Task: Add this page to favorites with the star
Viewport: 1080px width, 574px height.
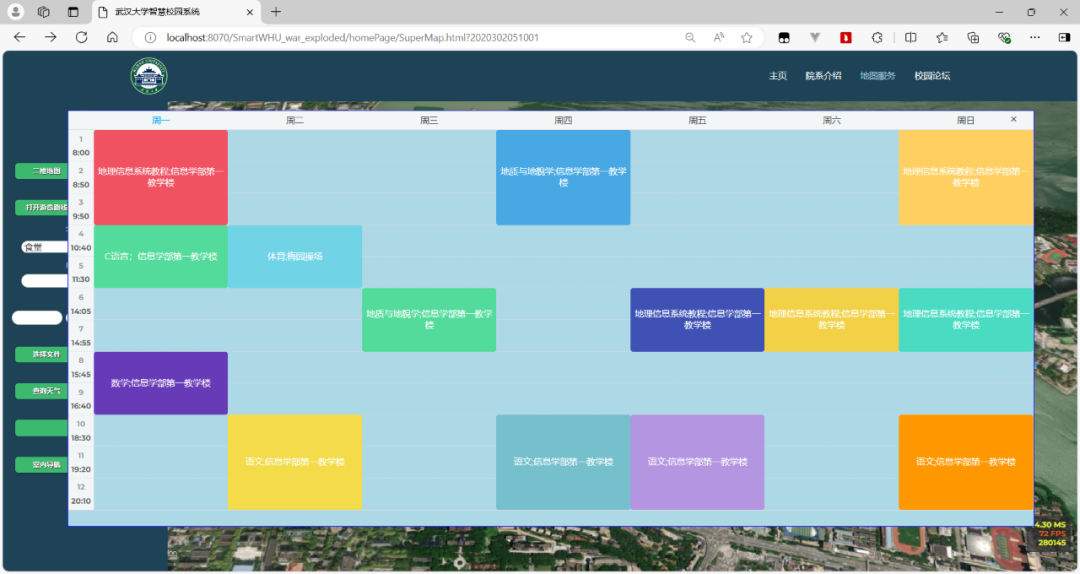Action: 746,37
